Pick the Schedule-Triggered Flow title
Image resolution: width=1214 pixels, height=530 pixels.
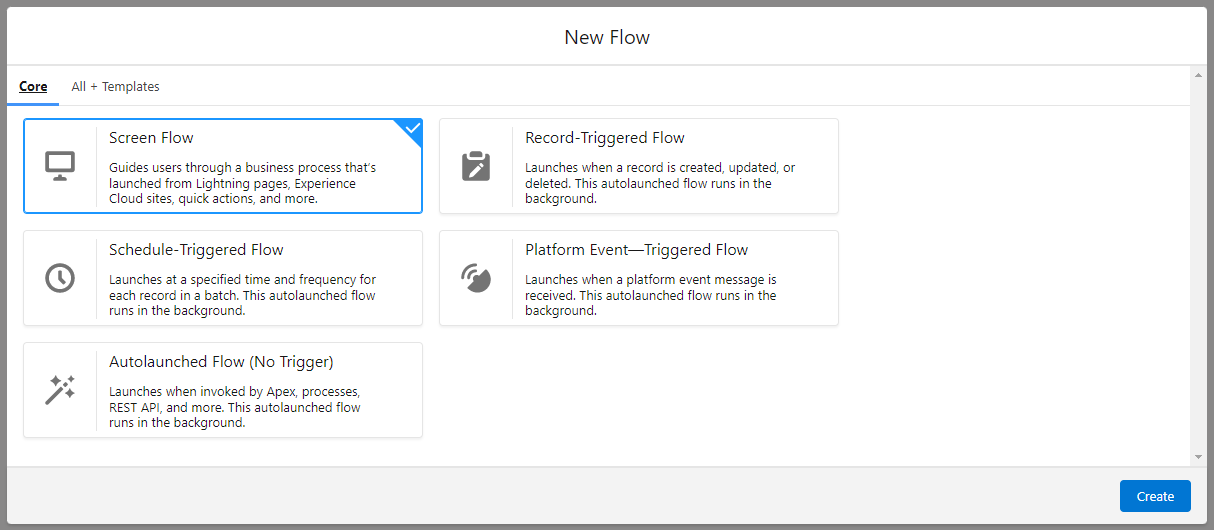196,250
